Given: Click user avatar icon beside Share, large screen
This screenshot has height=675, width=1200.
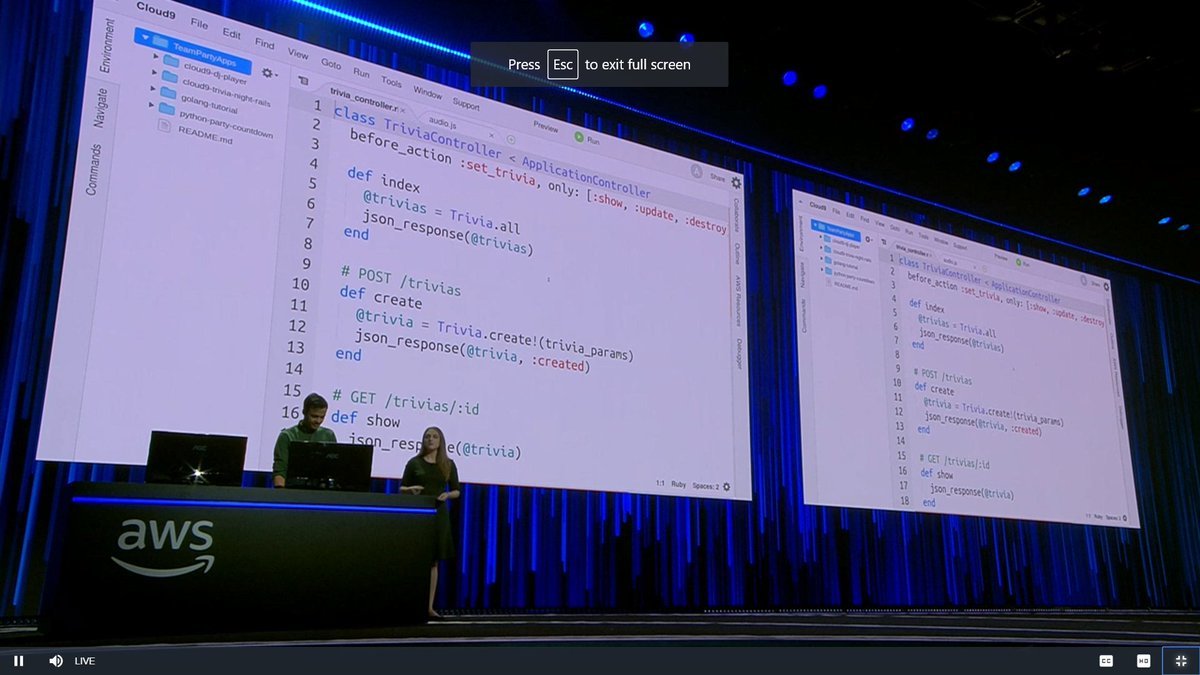Looking at the screenshot, I should 695,171.
